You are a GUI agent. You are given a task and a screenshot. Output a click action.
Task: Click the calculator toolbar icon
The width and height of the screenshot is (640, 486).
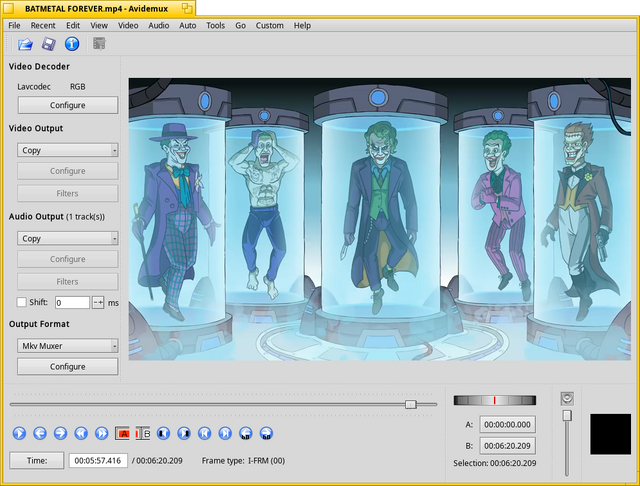pyautogui.click(x=99, y=44)
